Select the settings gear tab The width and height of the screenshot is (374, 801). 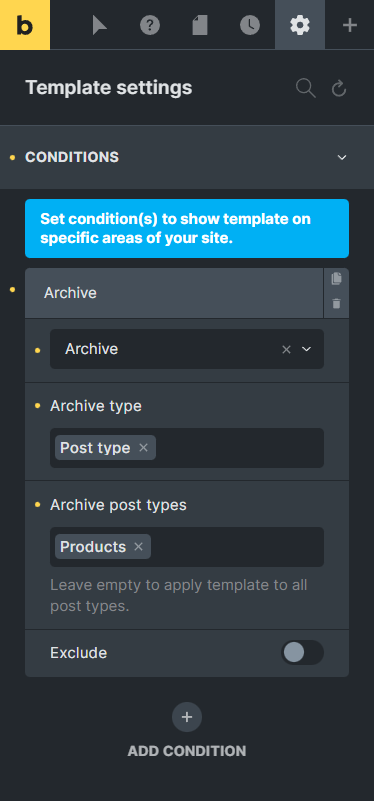pos(300,25)
